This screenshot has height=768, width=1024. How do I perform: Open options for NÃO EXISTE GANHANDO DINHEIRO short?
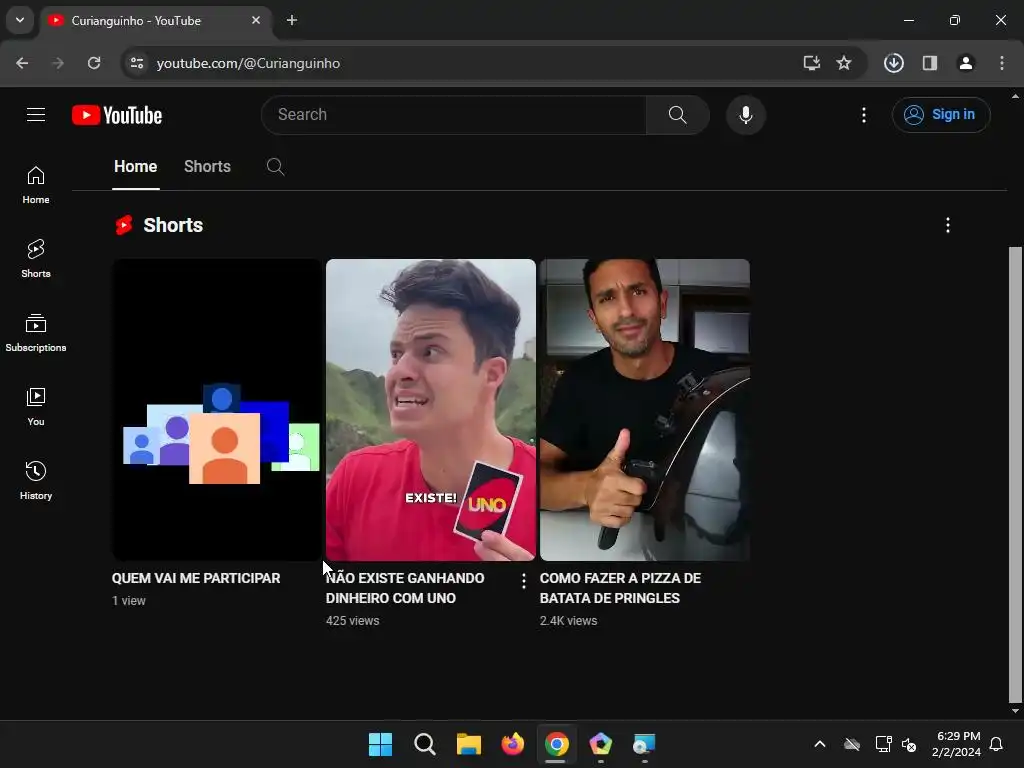point(523,581)
